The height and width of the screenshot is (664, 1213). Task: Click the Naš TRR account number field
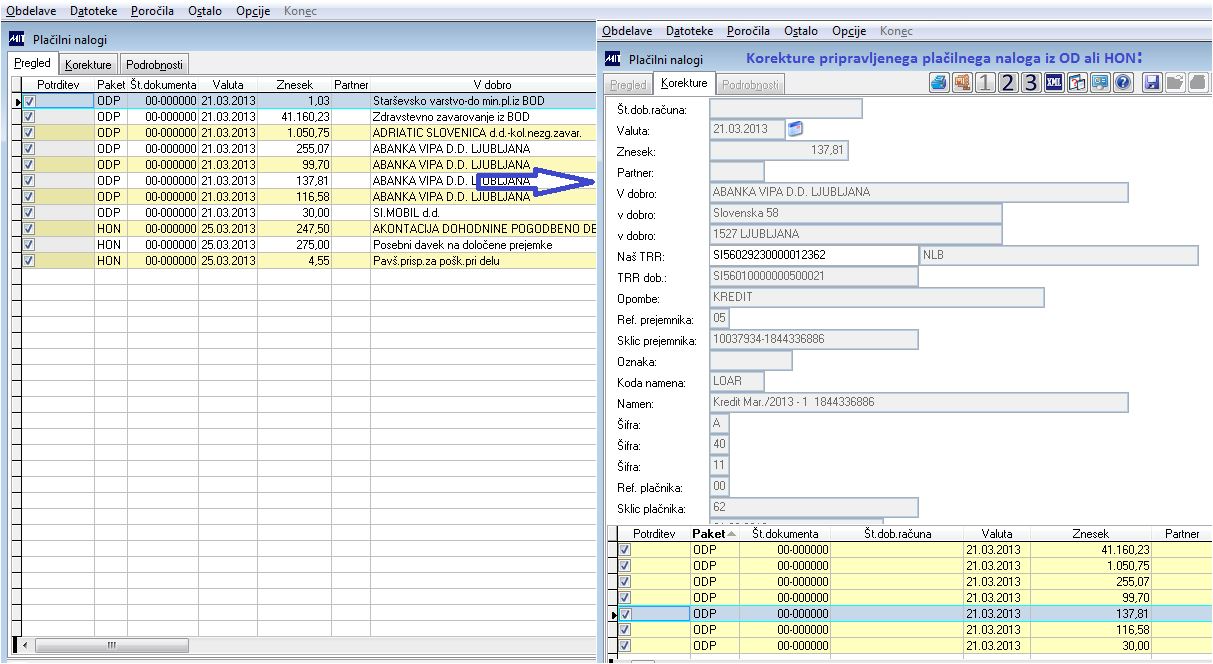[x=813, y=255]
